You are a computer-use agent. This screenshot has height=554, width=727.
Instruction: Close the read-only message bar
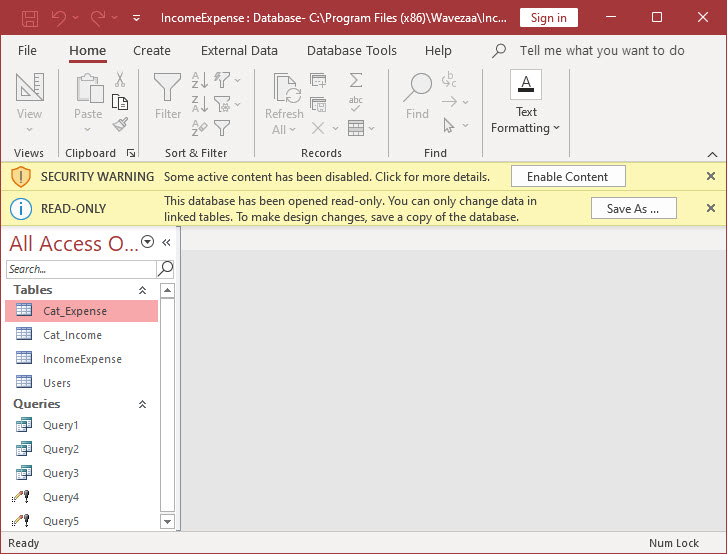coord(711,208)
